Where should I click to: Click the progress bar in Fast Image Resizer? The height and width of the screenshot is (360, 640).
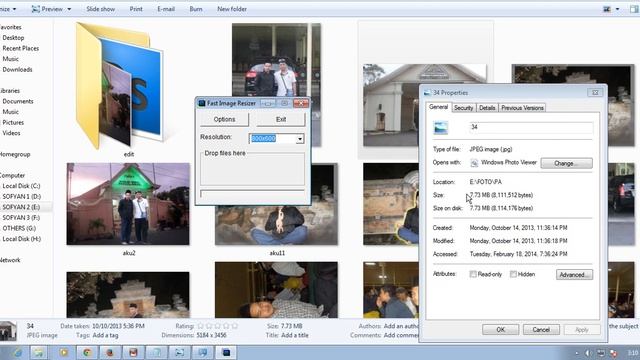tap(252, 194)
